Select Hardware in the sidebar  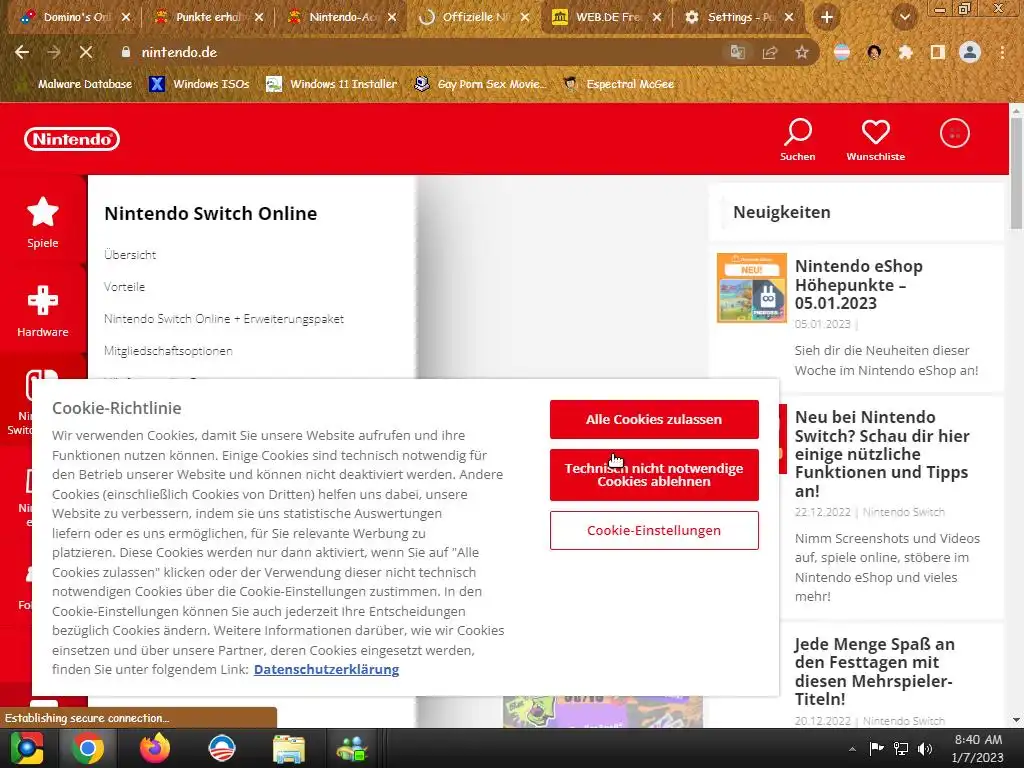[42, 311]
